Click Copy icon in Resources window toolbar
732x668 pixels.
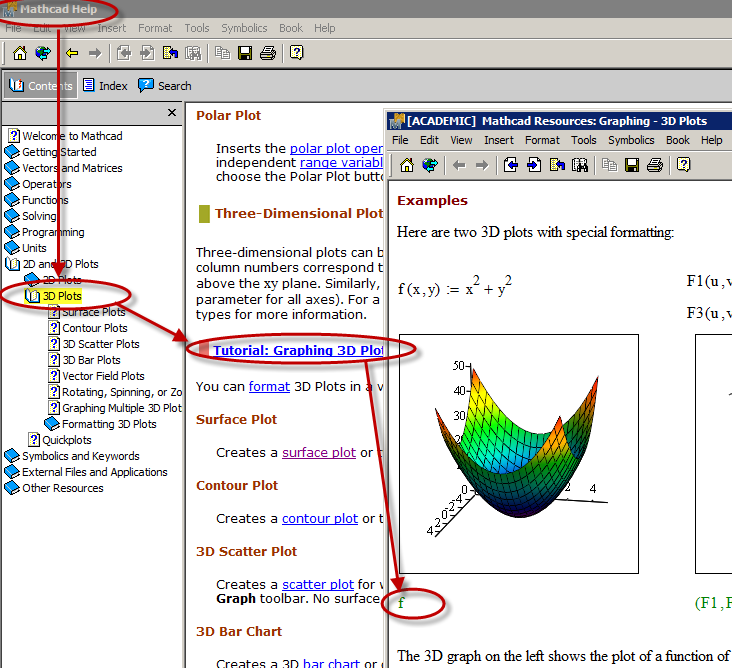(x=609, y=165)
